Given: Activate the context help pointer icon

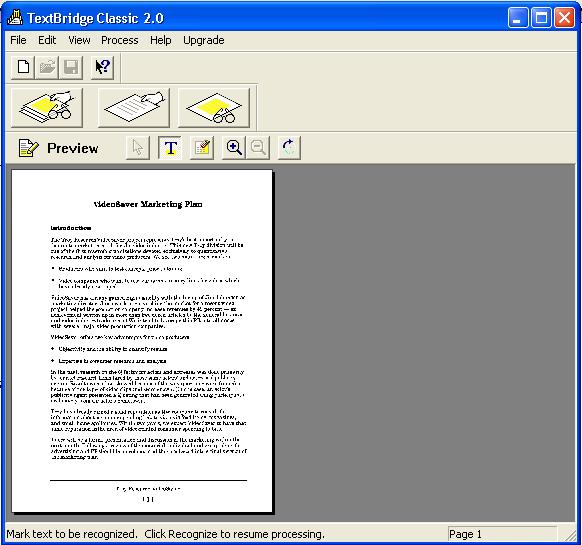Looking at the screenshot, I should [x=102, y=67].
